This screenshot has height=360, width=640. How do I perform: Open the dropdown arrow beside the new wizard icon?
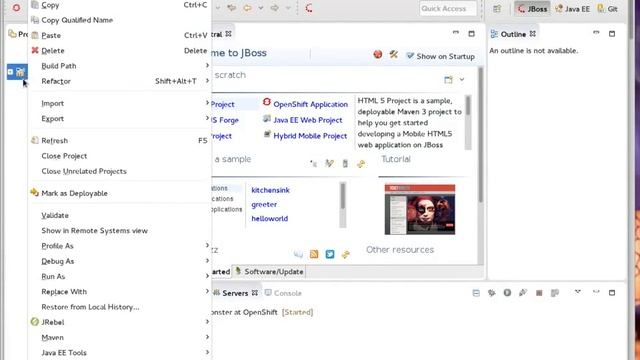coord(462,80)
